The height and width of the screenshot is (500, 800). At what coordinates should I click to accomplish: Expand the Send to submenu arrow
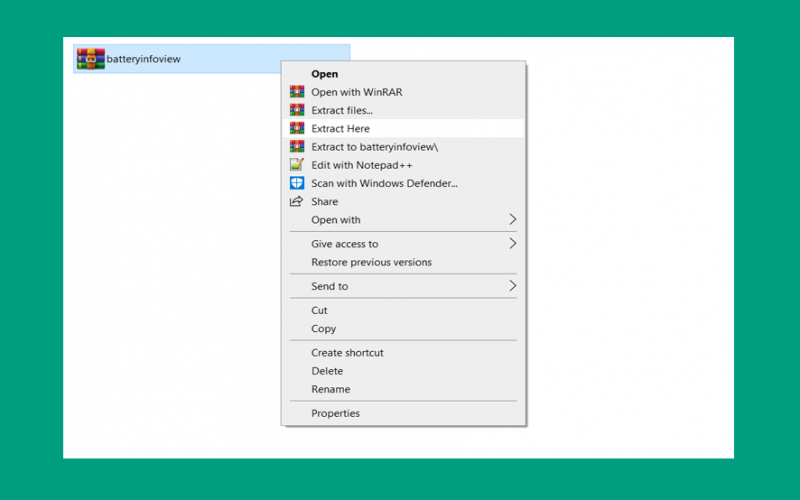tap(513, 286)
